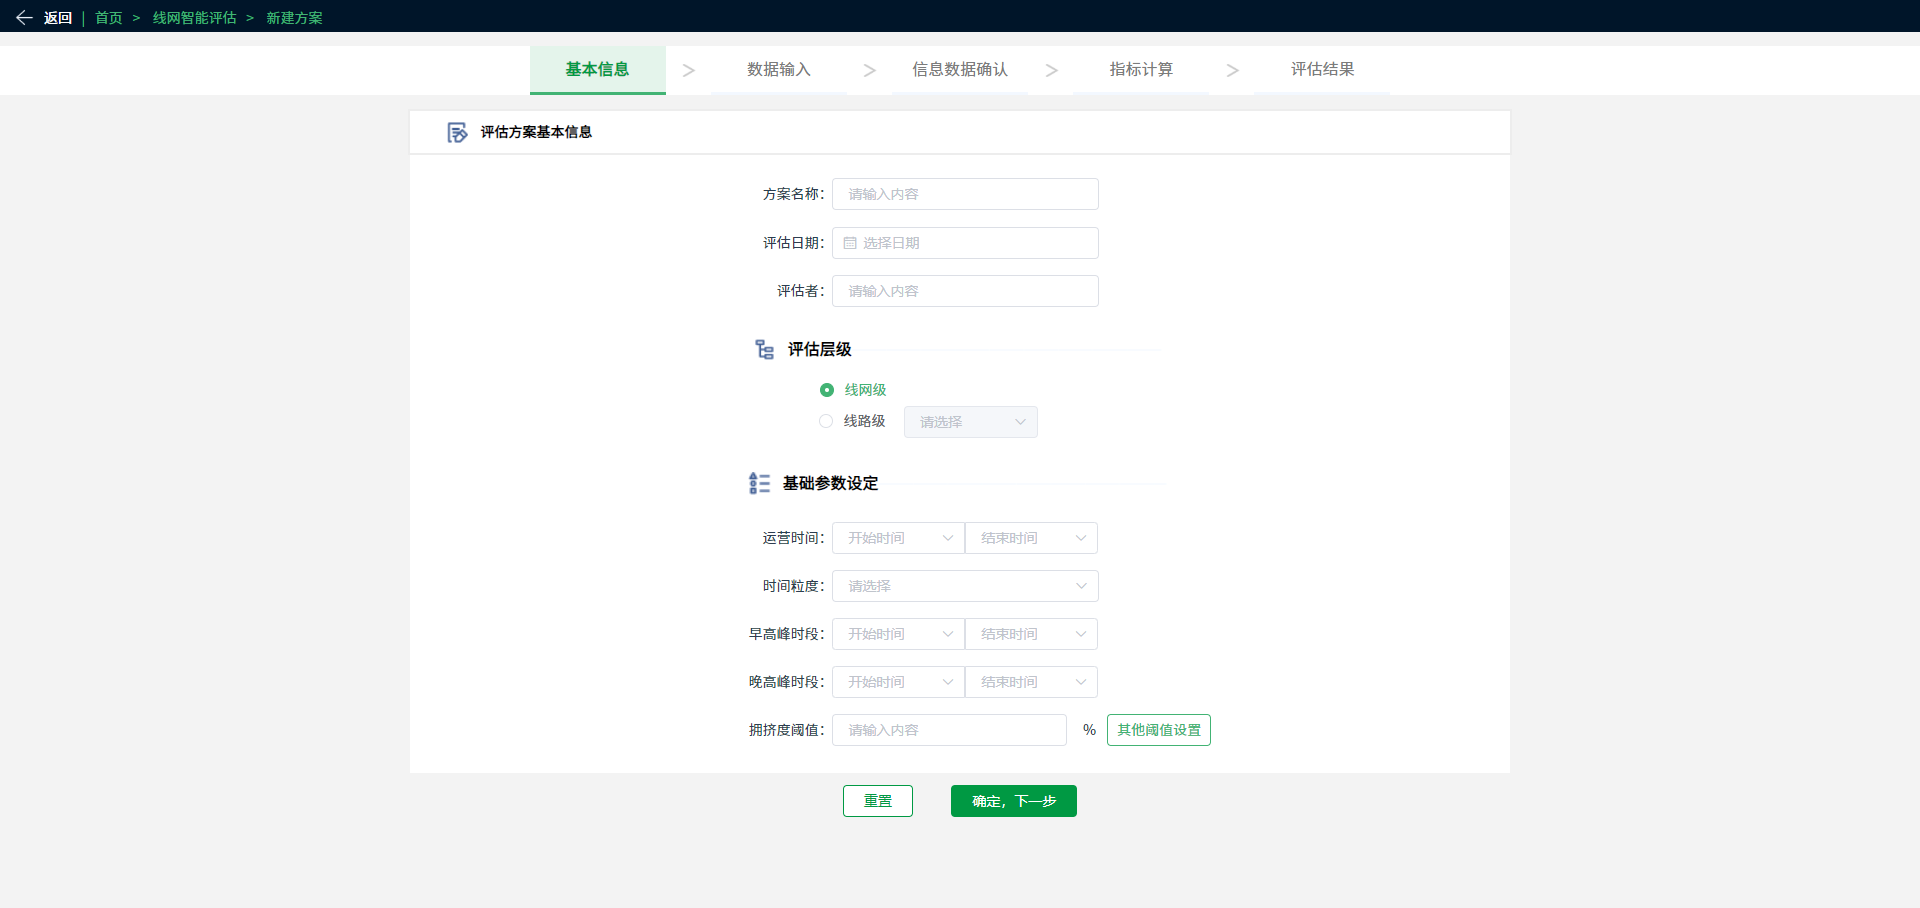Go to 首页 breadcrumb
The image size is (1920, 908).
tap(109, 18)
